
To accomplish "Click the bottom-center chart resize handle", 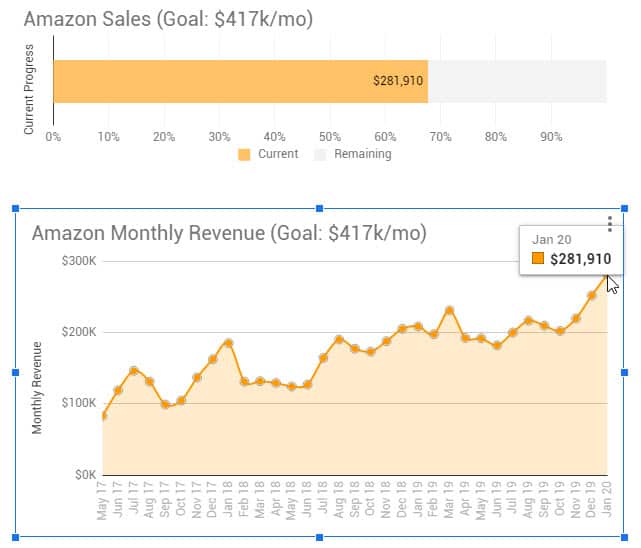I will pos(319,537).
